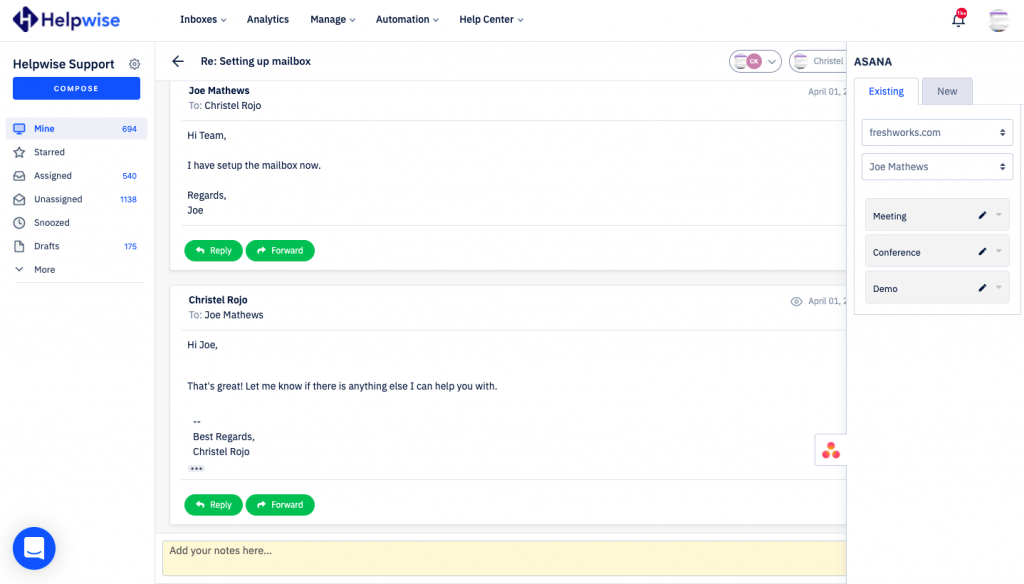
Task: Toggle the eye icon on Christel's message
Action: 796,301
